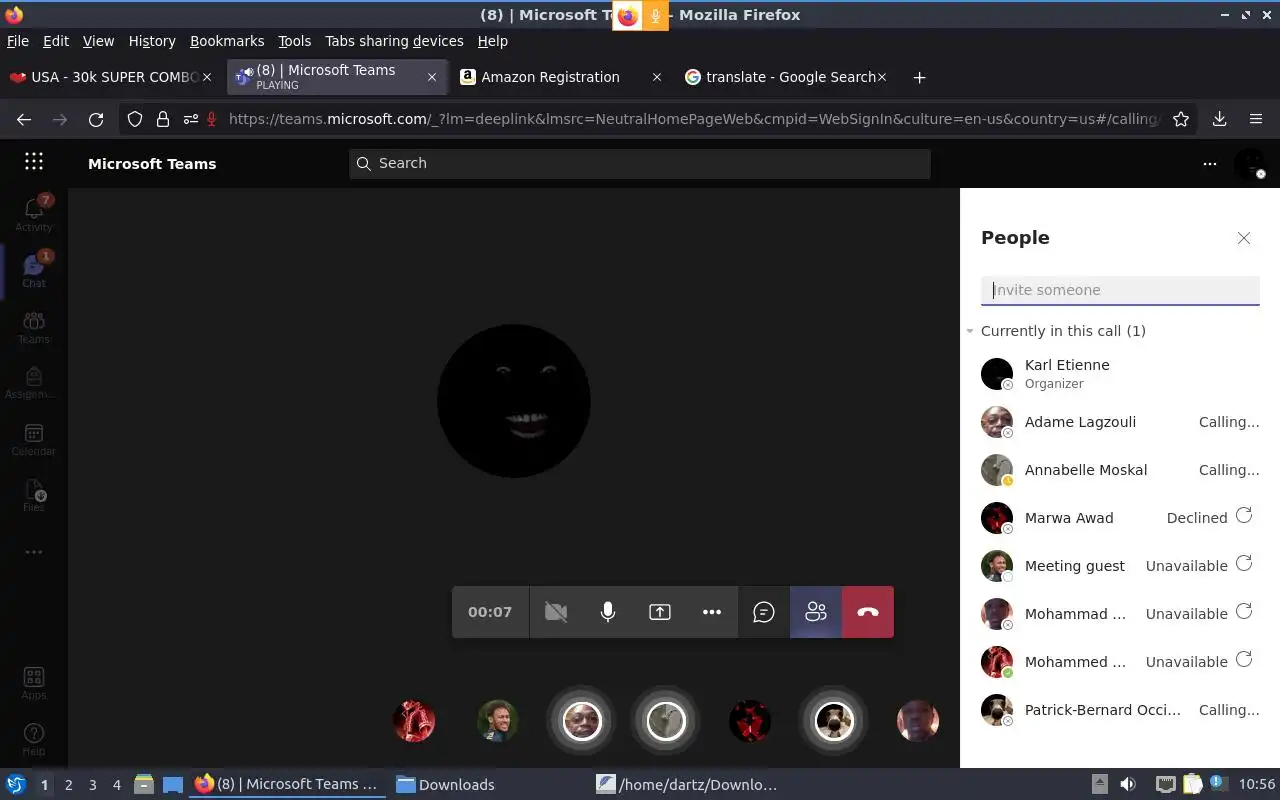Close the Microsoft Teams browser tab

432,77
